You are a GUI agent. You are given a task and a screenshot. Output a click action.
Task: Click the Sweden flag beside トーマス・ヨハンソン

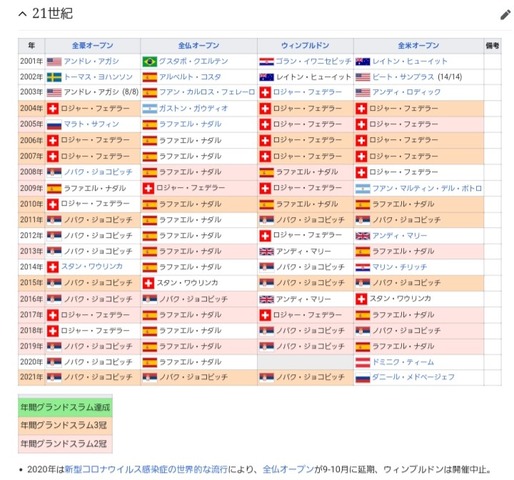(54, 77)
